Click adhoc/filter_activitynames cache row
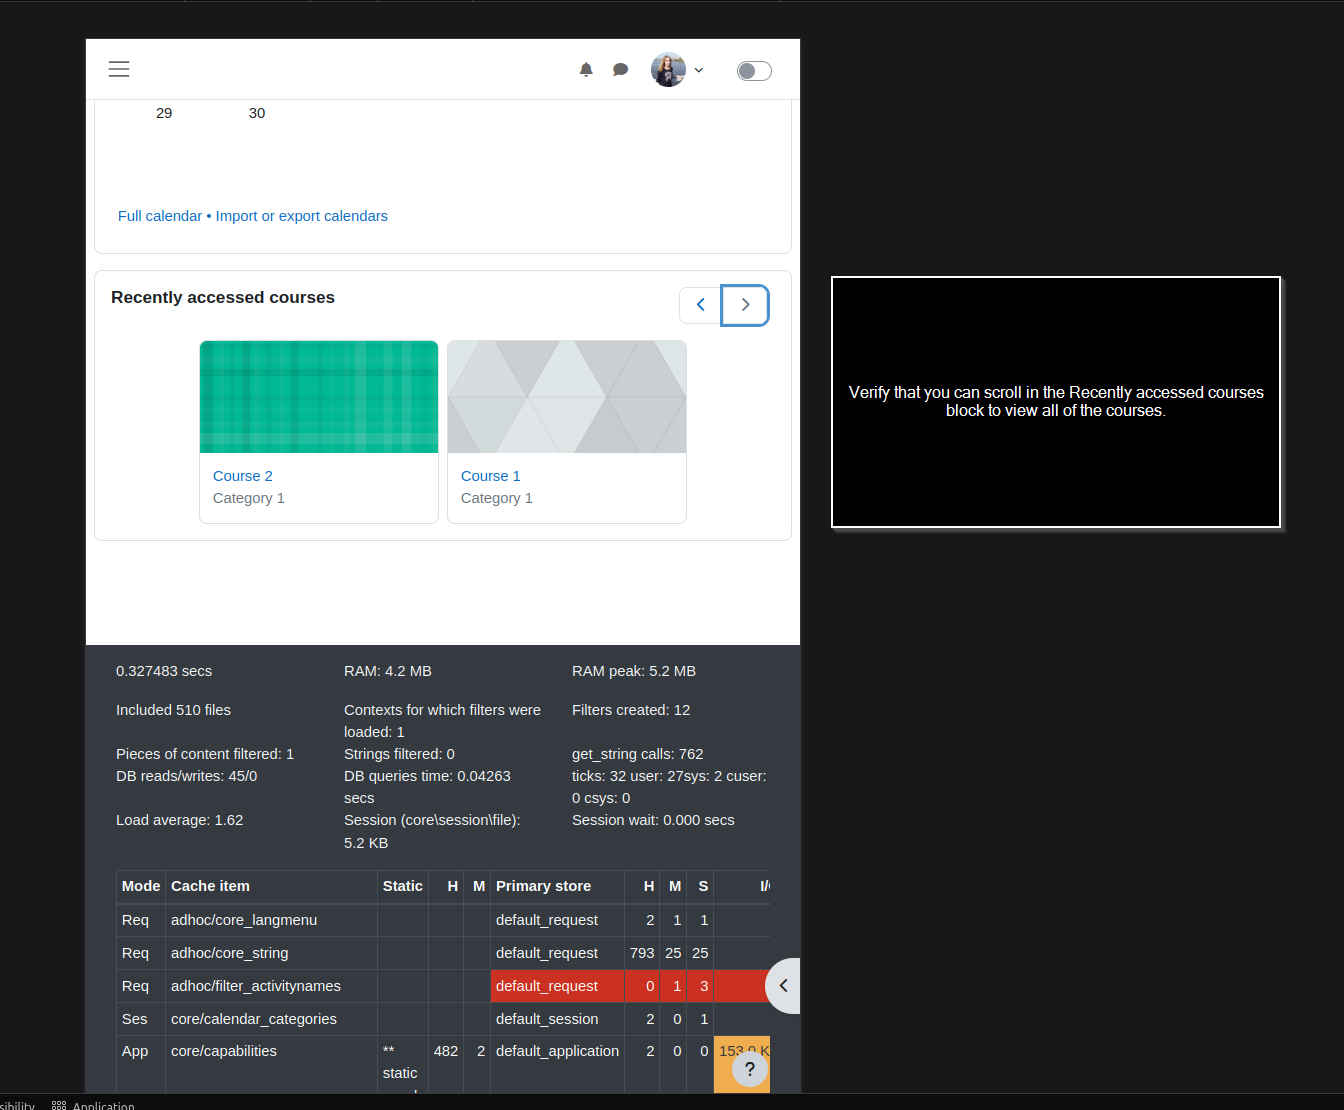1344x1110 pixels. [443, 986]
